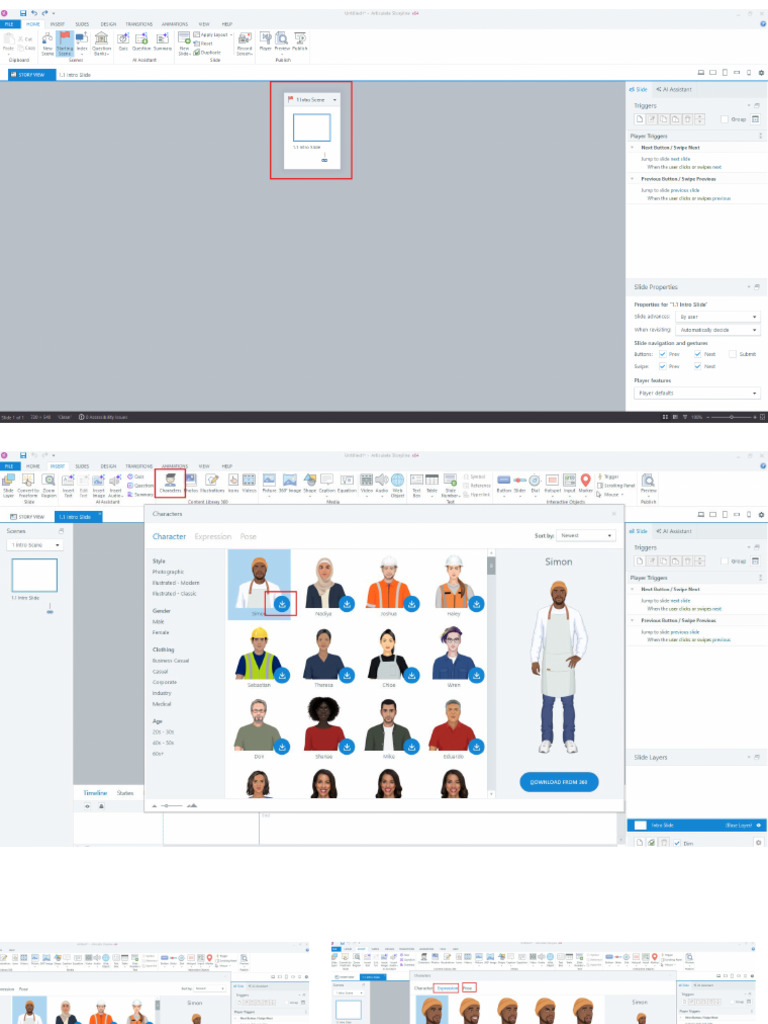Toggle the Group checkbox in Triggers
Image resolution: width=768 pixels, height=1024 pixels.
tap(725, 119)
